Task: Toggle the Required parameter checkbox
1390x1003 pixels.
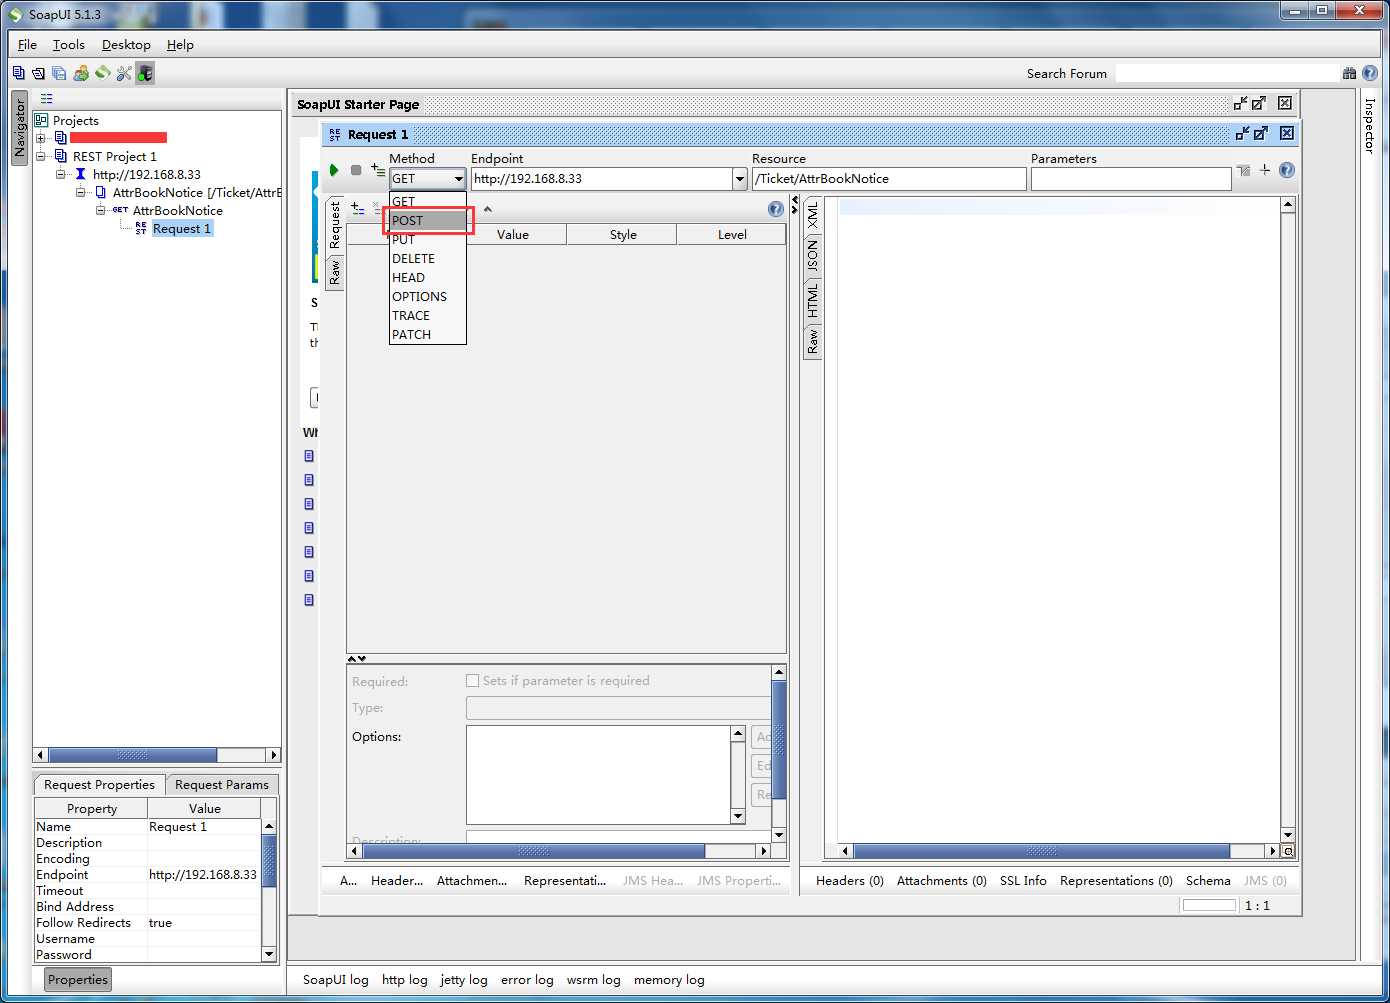Action: tap(473, 681)
